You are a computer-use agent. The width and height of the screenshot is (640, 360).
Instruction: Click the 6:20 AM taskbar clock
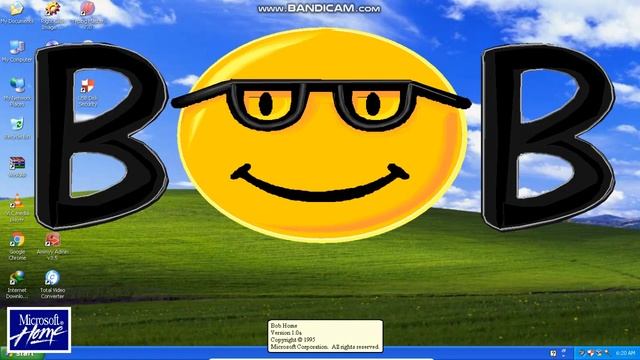pyautogui.click(x=625, y=353)
